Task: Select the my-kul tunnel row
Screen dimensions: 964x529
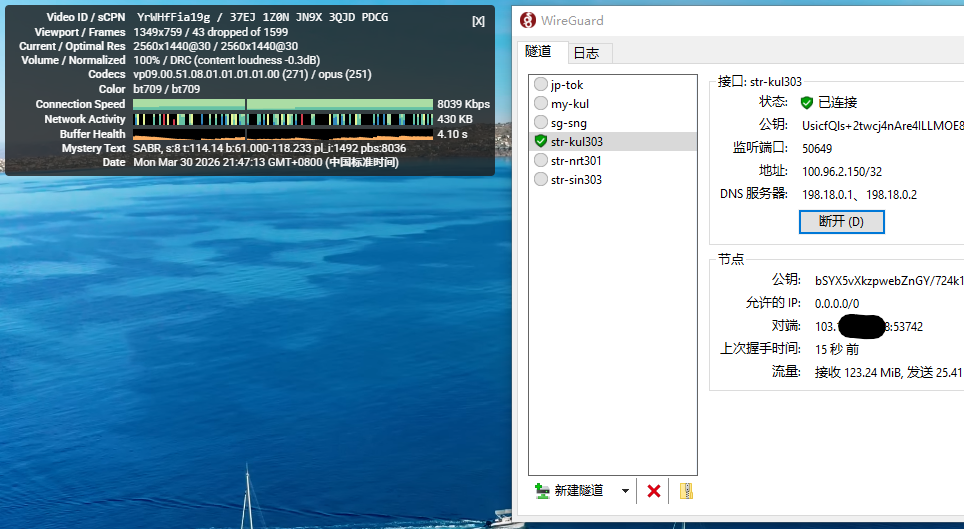Action: click(613, 103)
